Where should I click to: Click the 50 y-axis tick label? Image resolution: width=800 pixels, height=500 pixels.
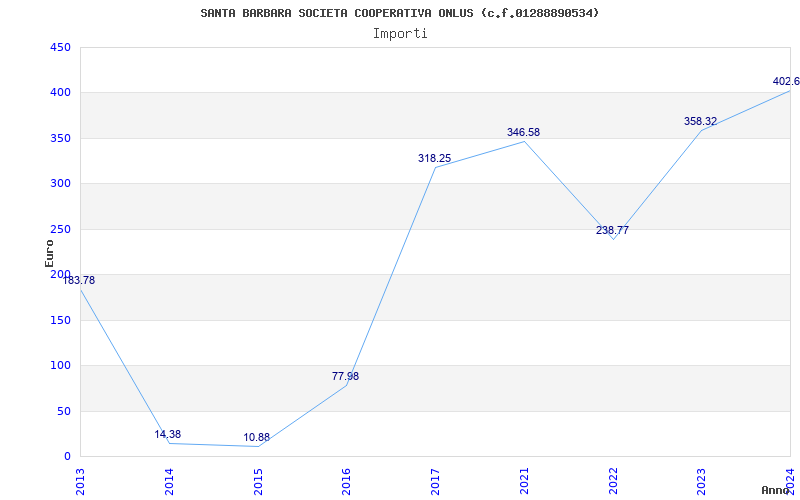click(x=64, y=411)
